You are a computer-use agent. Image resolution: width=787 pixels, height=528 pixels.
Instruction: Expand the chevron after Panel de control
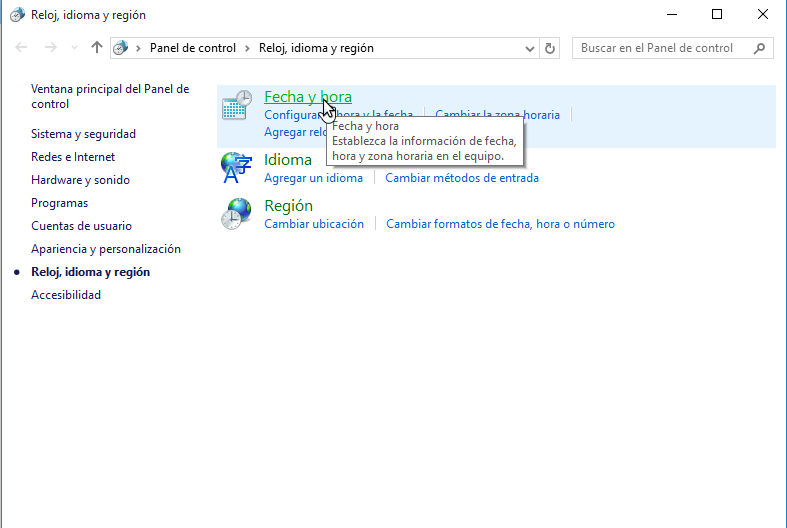(x=247, y=48)
